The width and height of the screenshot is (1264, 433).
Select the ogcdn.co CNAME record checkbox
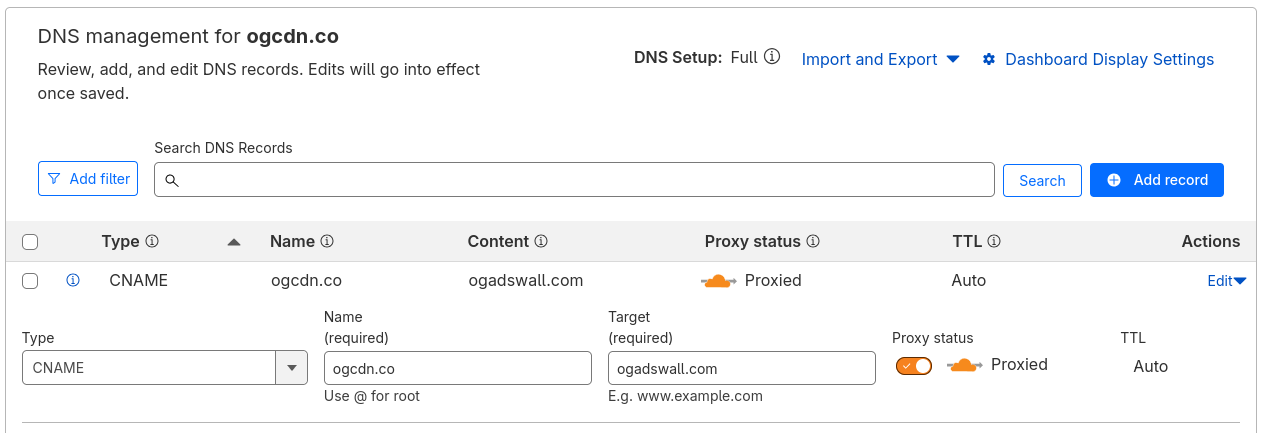30,281
